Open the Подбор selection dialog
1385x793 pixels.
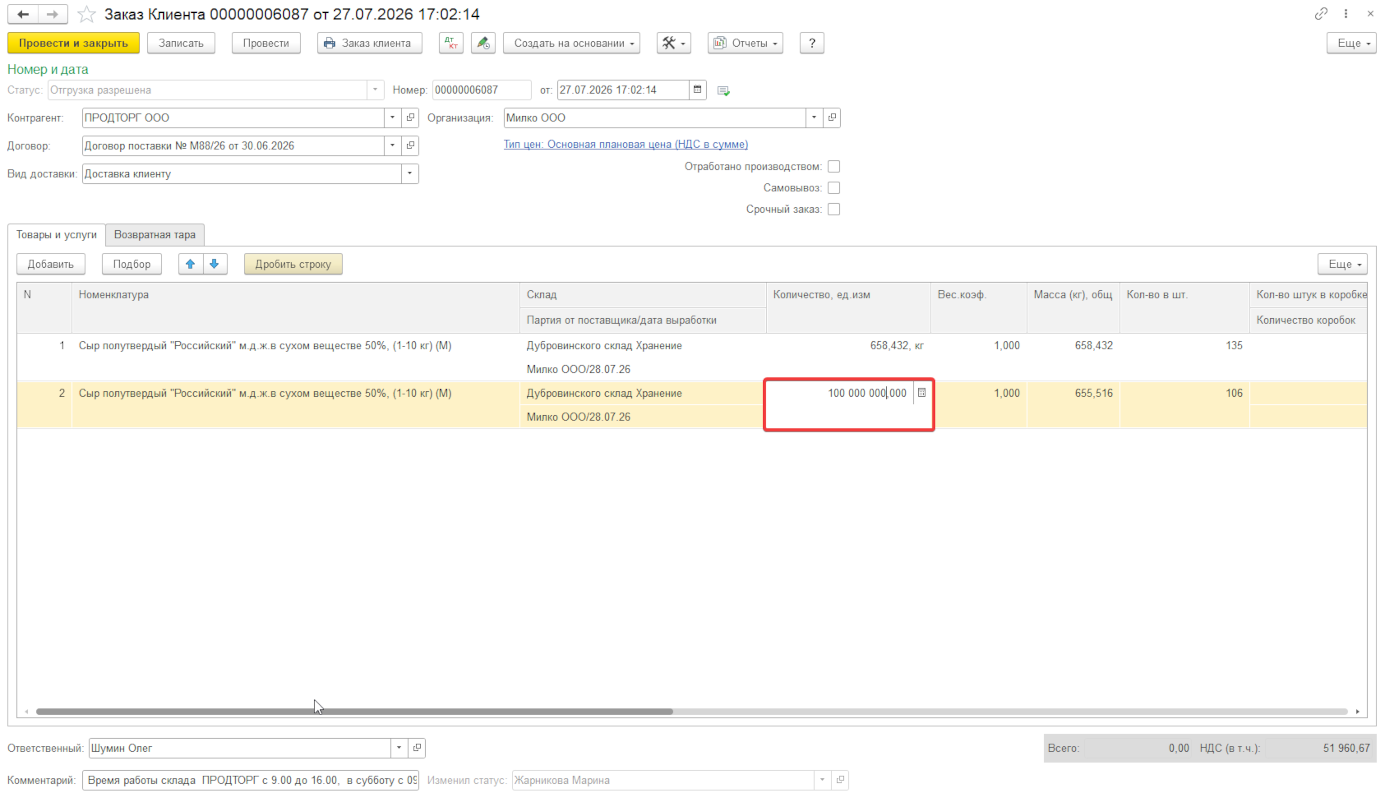pyautogui.click(x=132, y=264)
